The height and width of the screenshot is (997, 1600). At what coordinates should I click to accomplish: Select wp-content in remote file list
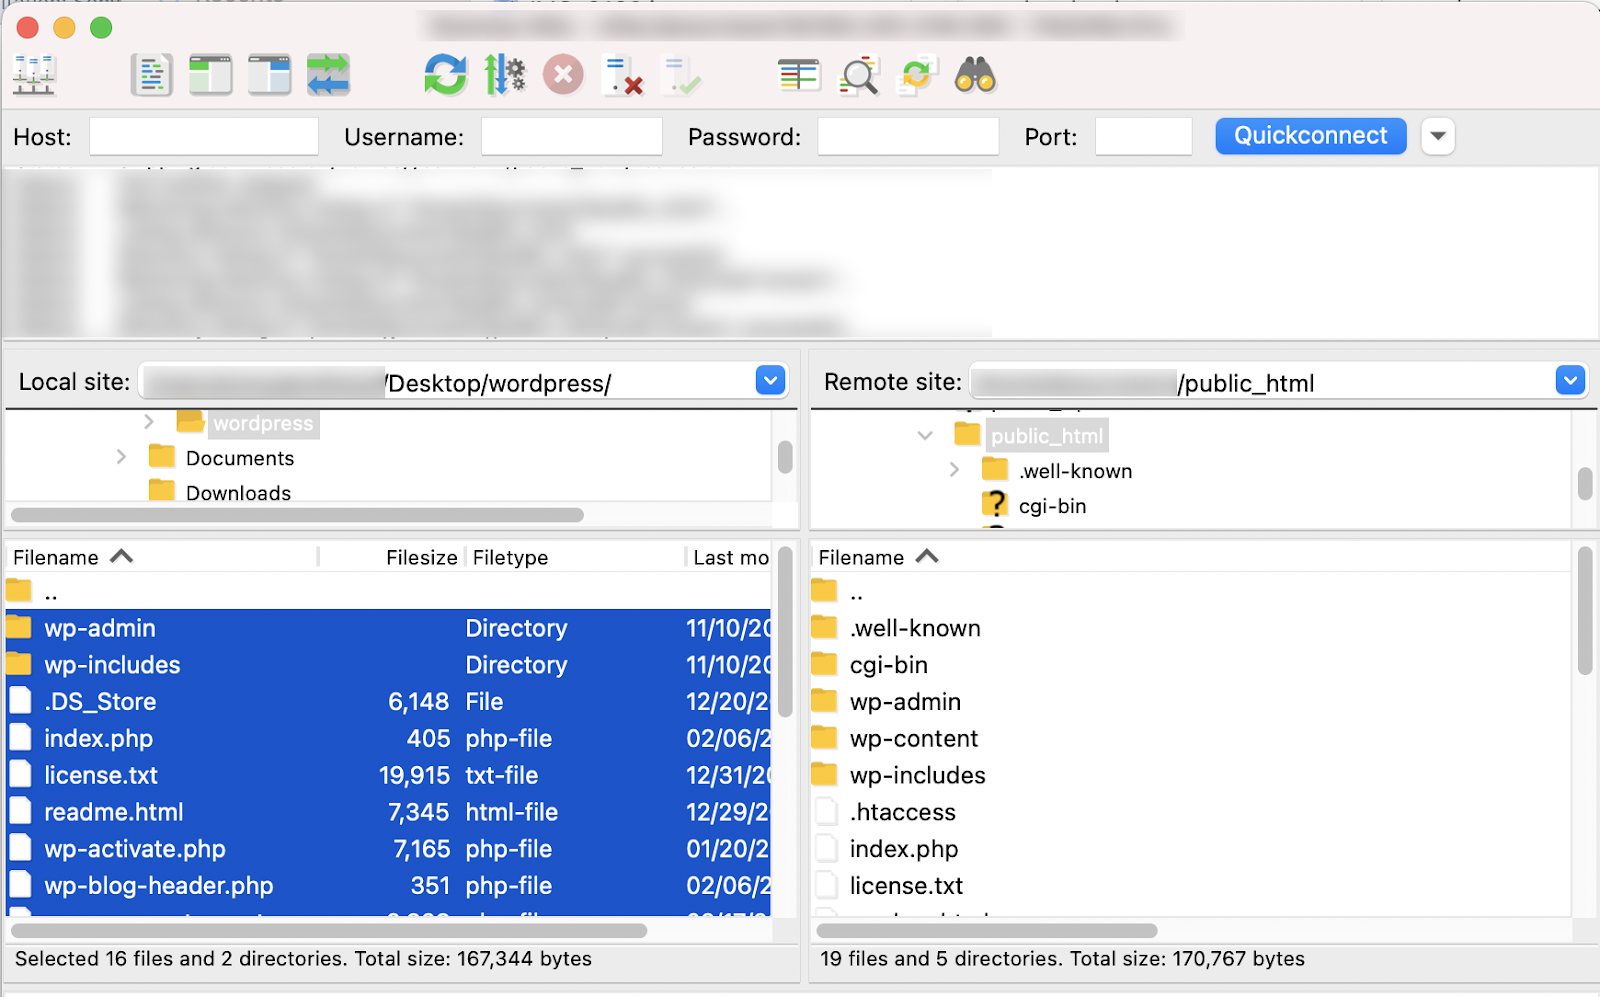coord(1190,739)
